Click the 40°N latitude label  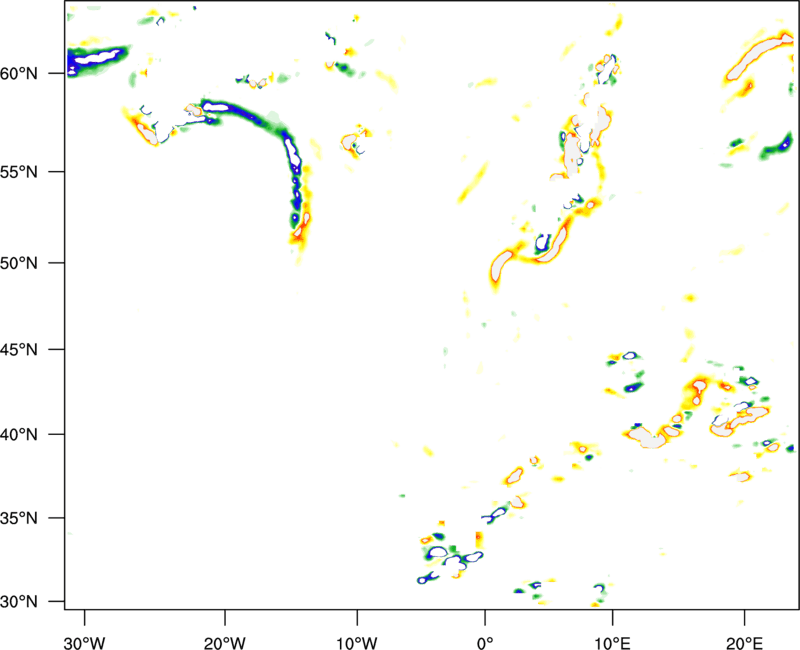point(19,435)
